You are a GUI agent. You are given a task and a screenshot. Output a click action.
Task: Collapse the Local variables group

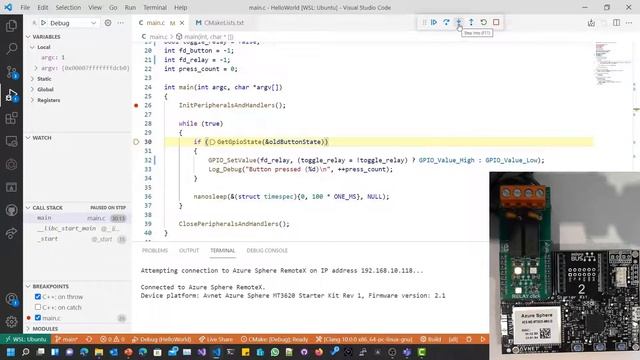(32, 47)
